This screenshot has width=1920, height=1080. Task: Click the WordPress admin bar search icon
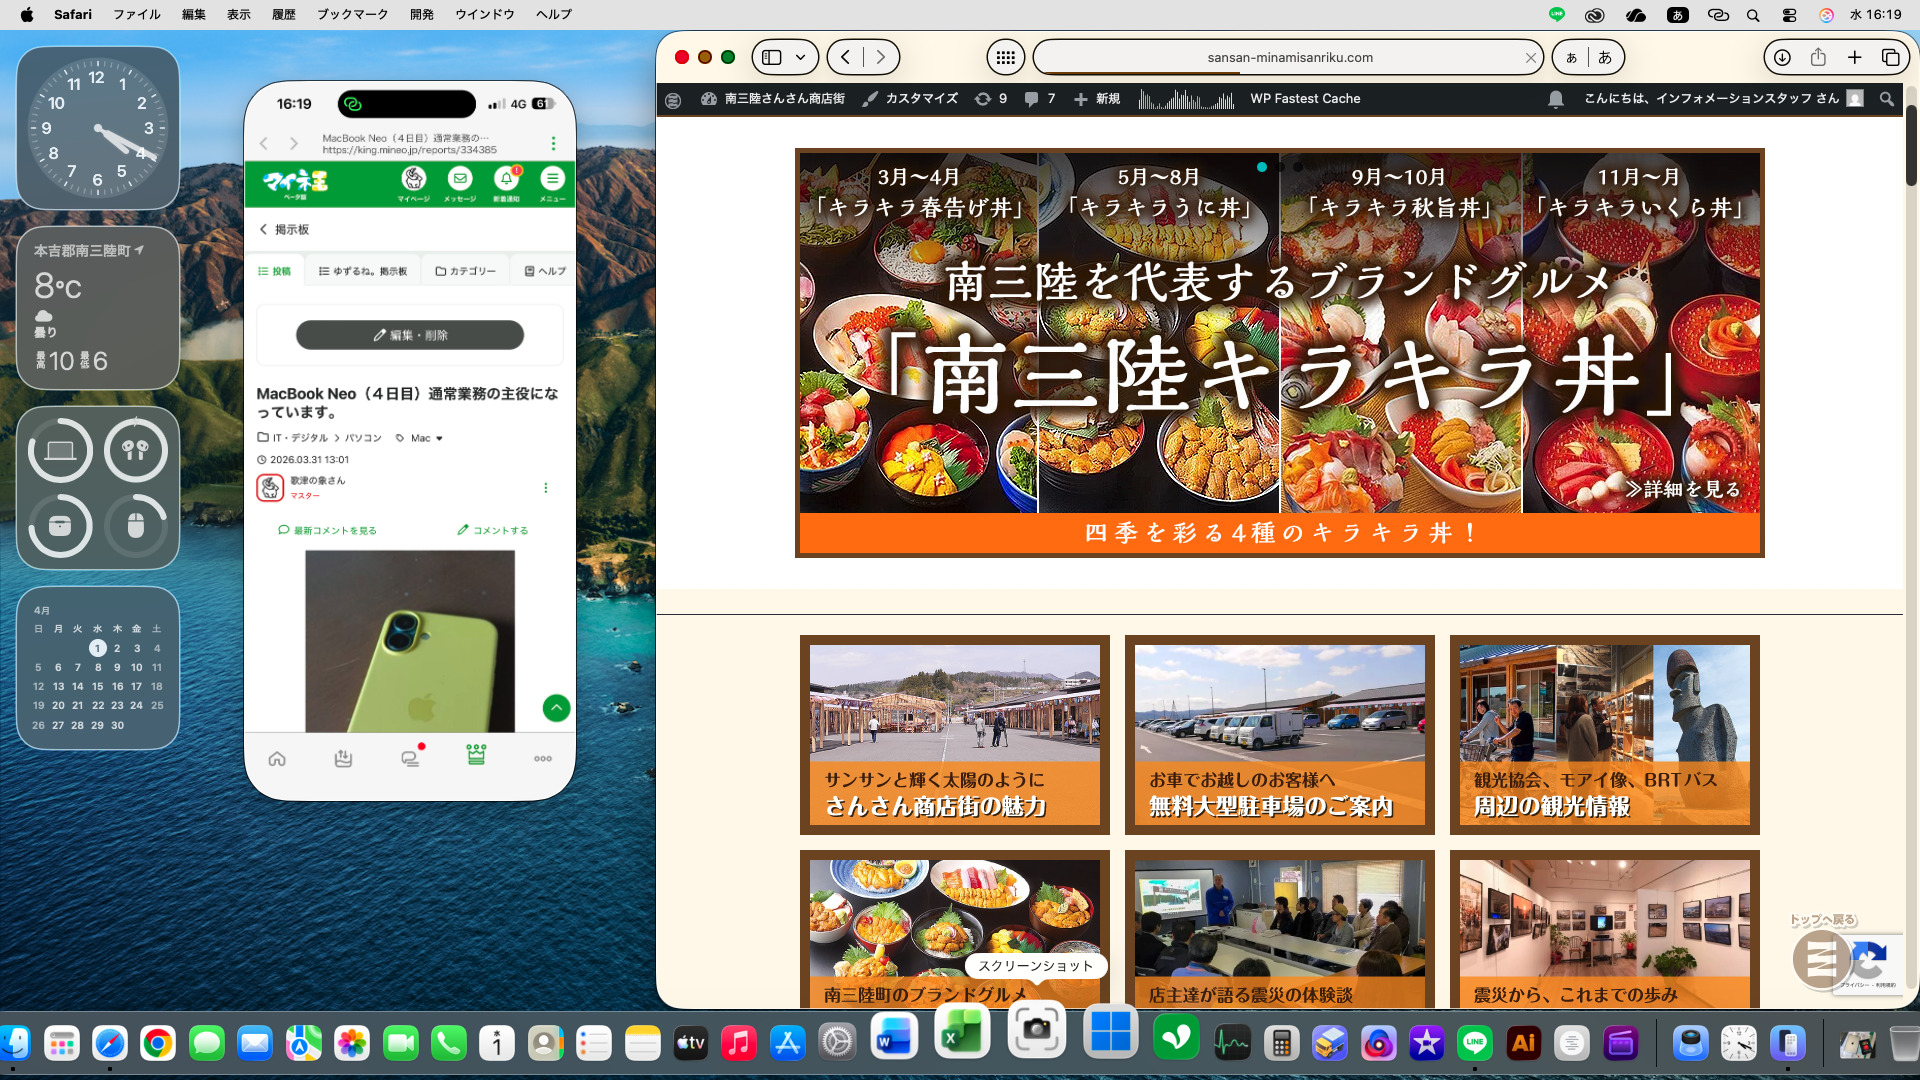[1886, 99]
